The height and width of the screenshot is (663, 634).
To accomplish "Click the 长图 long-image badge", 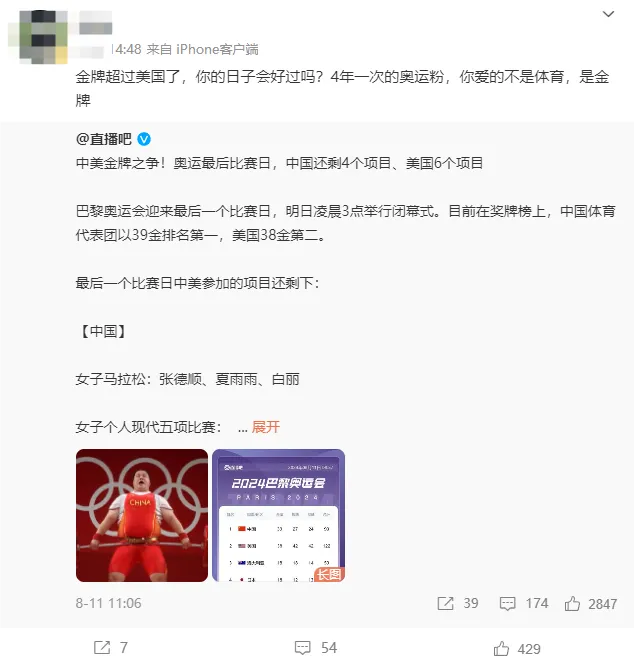I will (329, 574).
